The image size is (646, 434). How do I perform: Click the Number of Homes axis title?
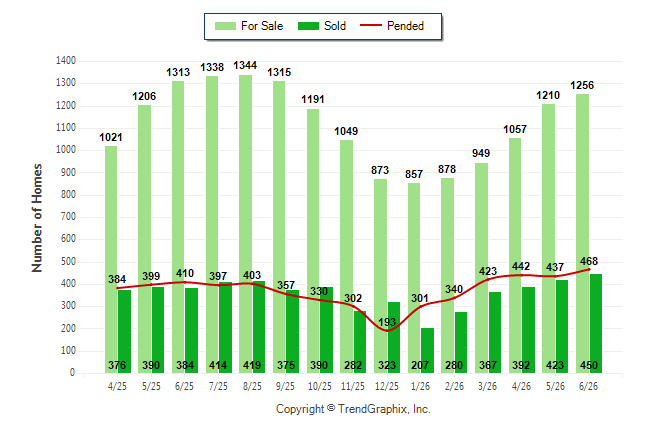point(37,218)
